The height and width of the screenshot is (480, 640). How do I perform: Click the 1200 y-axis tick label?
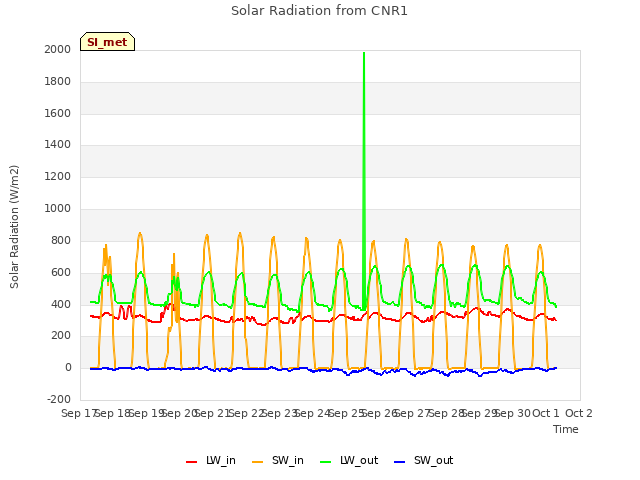click(x=58, y=176)
